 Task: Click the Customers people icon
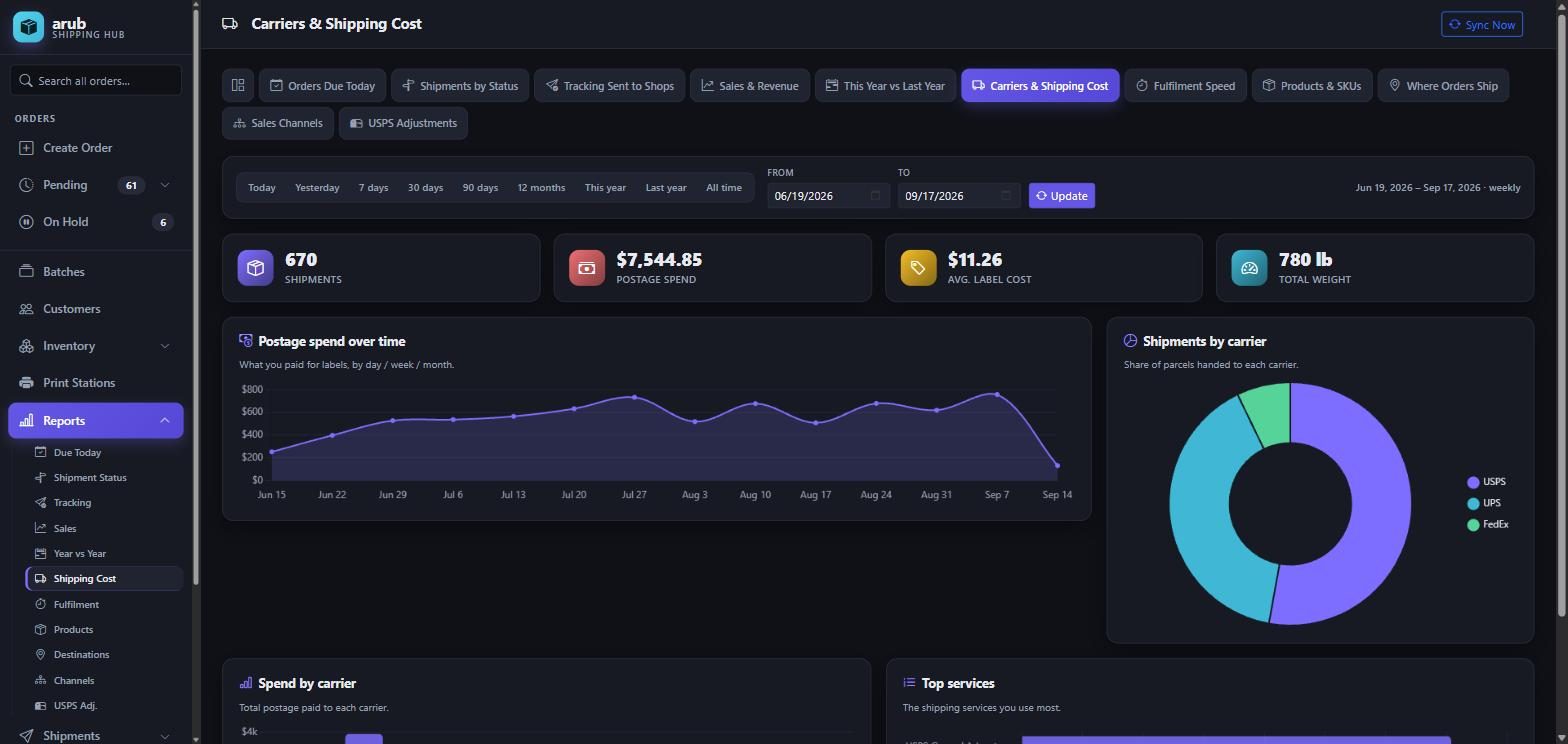click(x=26, y=309)
